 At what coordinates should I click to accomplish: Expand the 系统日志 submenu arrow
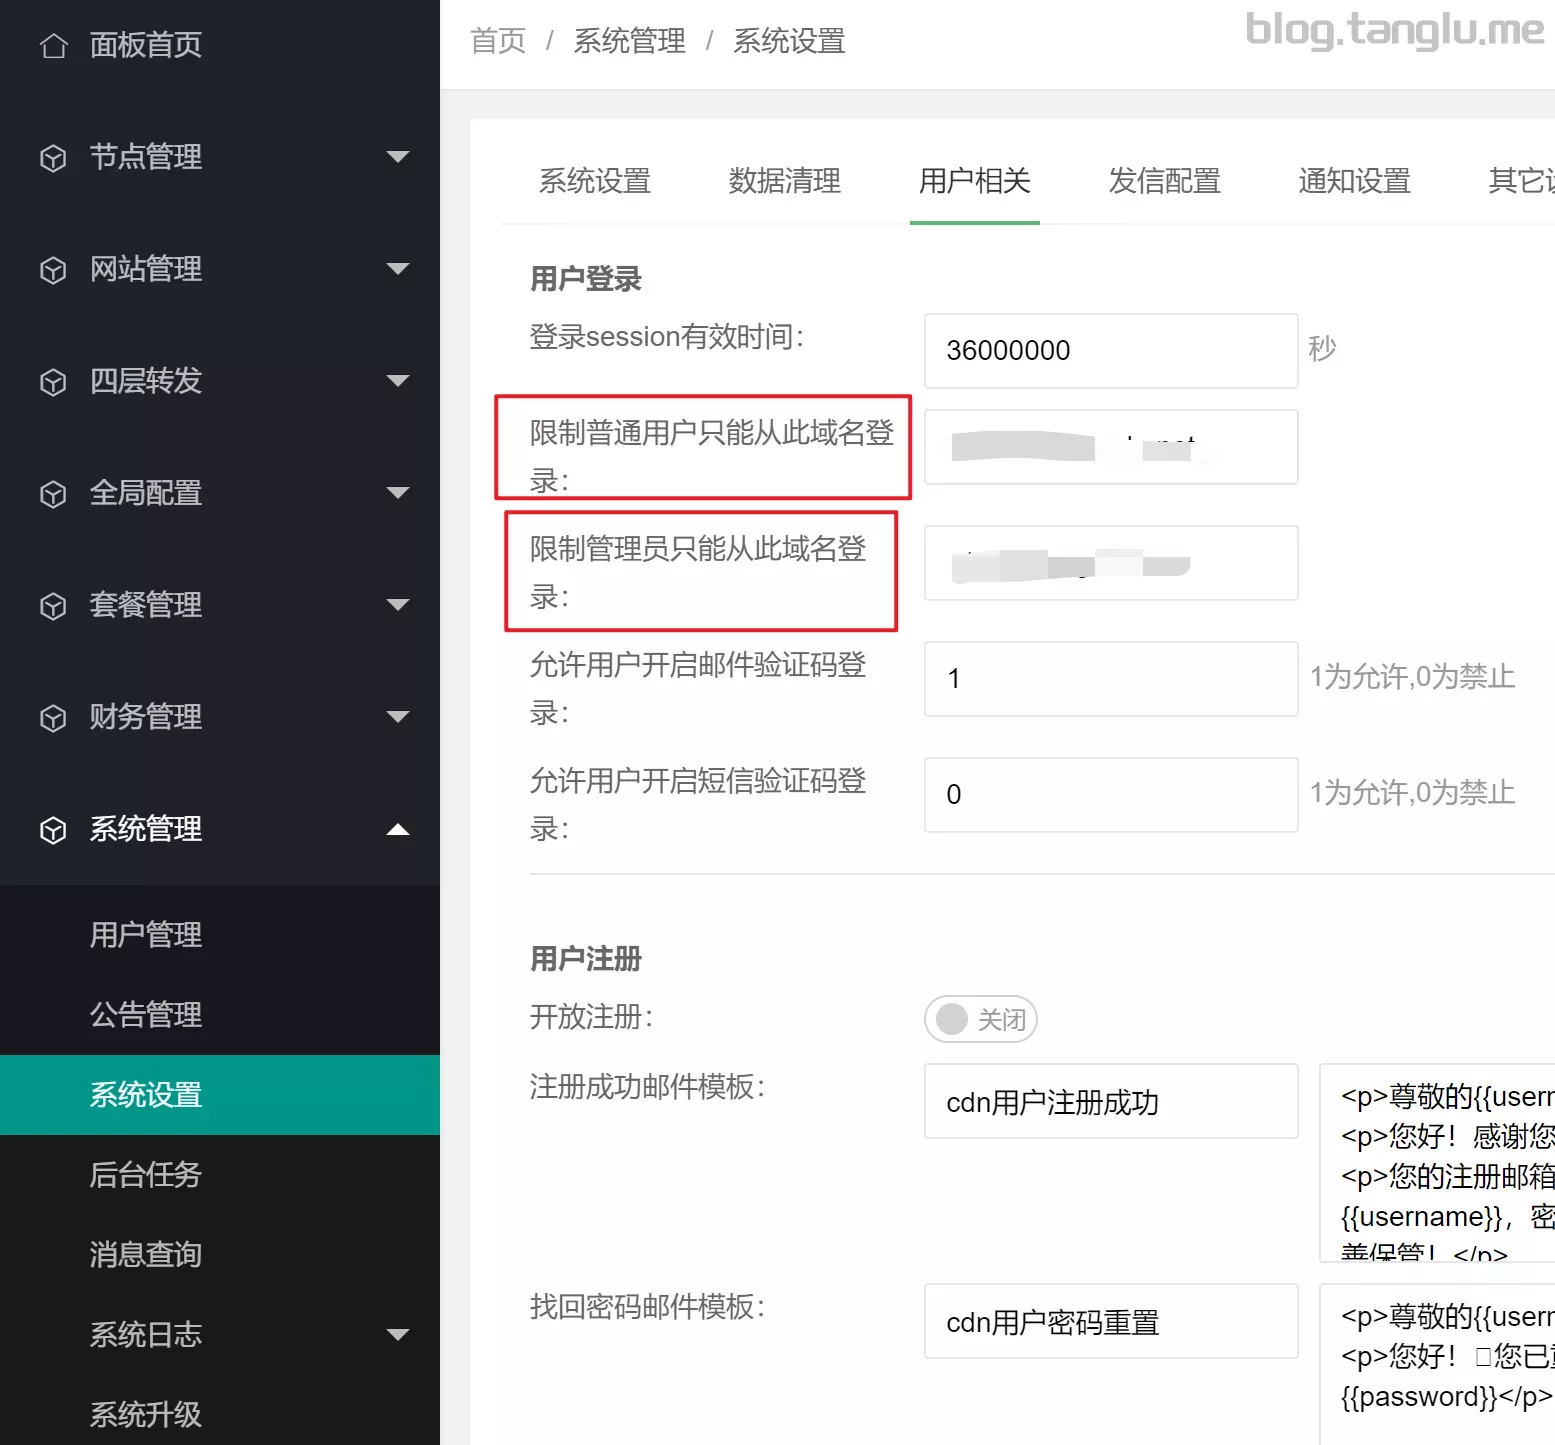click(398, 1335)
